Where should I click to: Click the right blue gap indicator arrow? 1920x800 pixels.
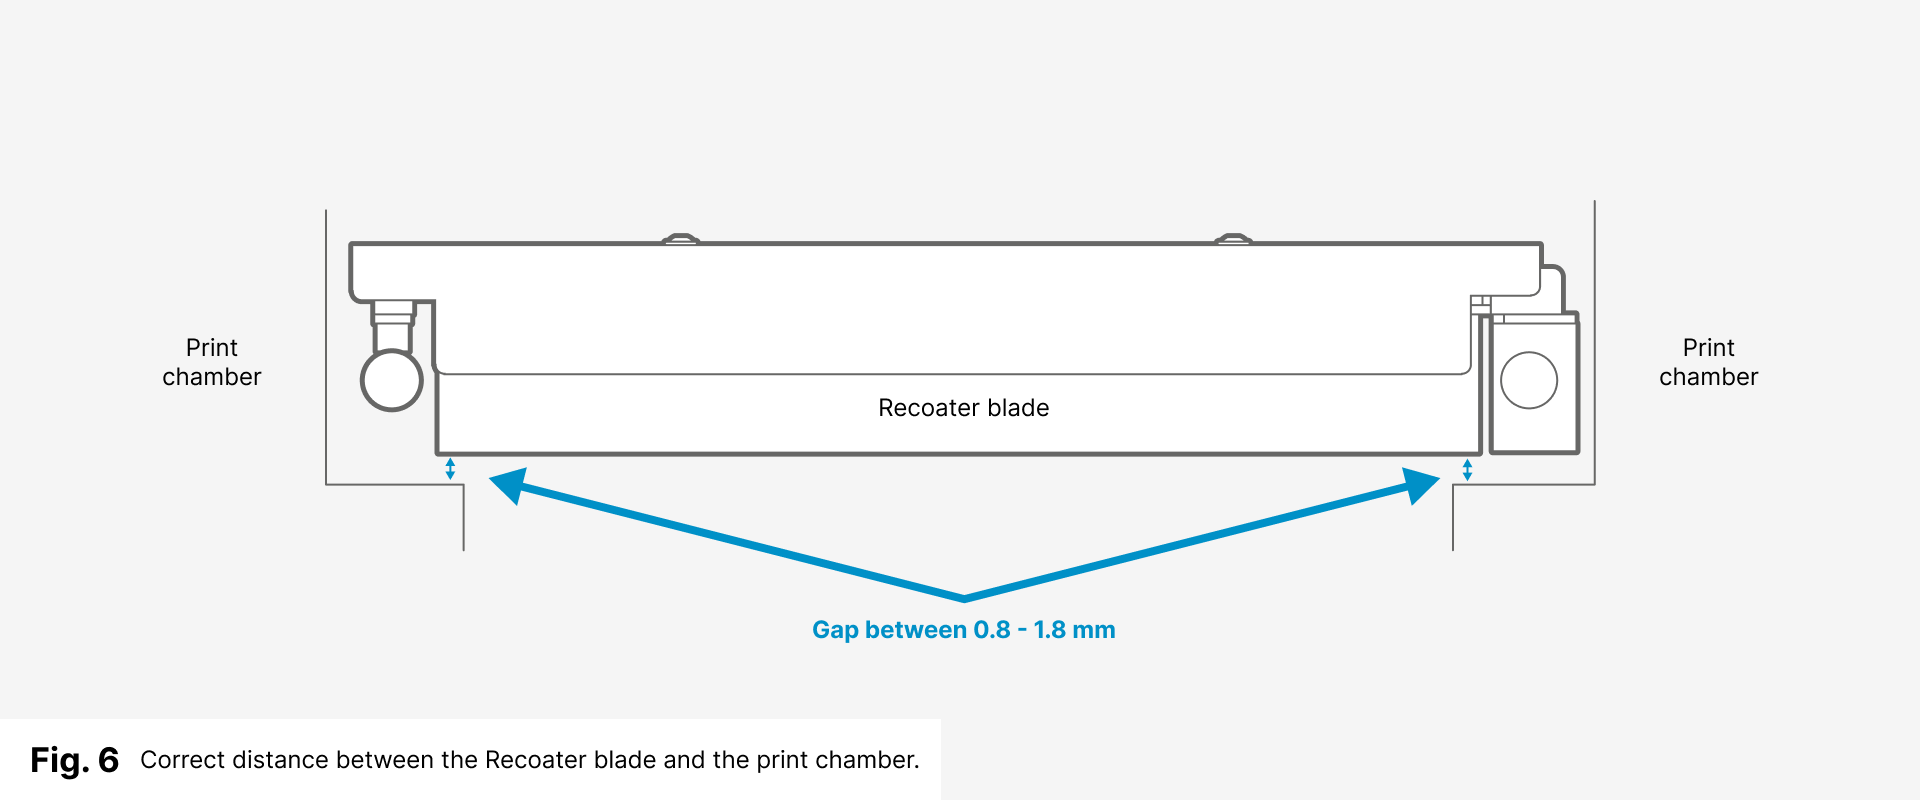[x=1467, y=469]
